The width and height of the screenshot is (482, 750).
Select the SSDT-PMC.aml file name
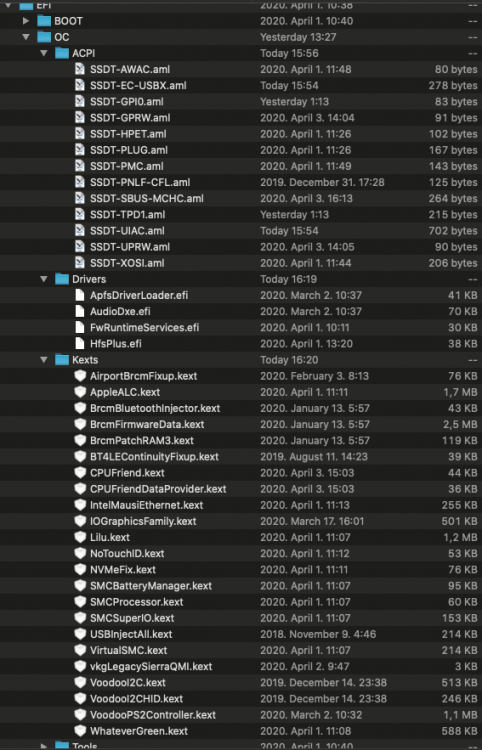(x=127, y=166)
